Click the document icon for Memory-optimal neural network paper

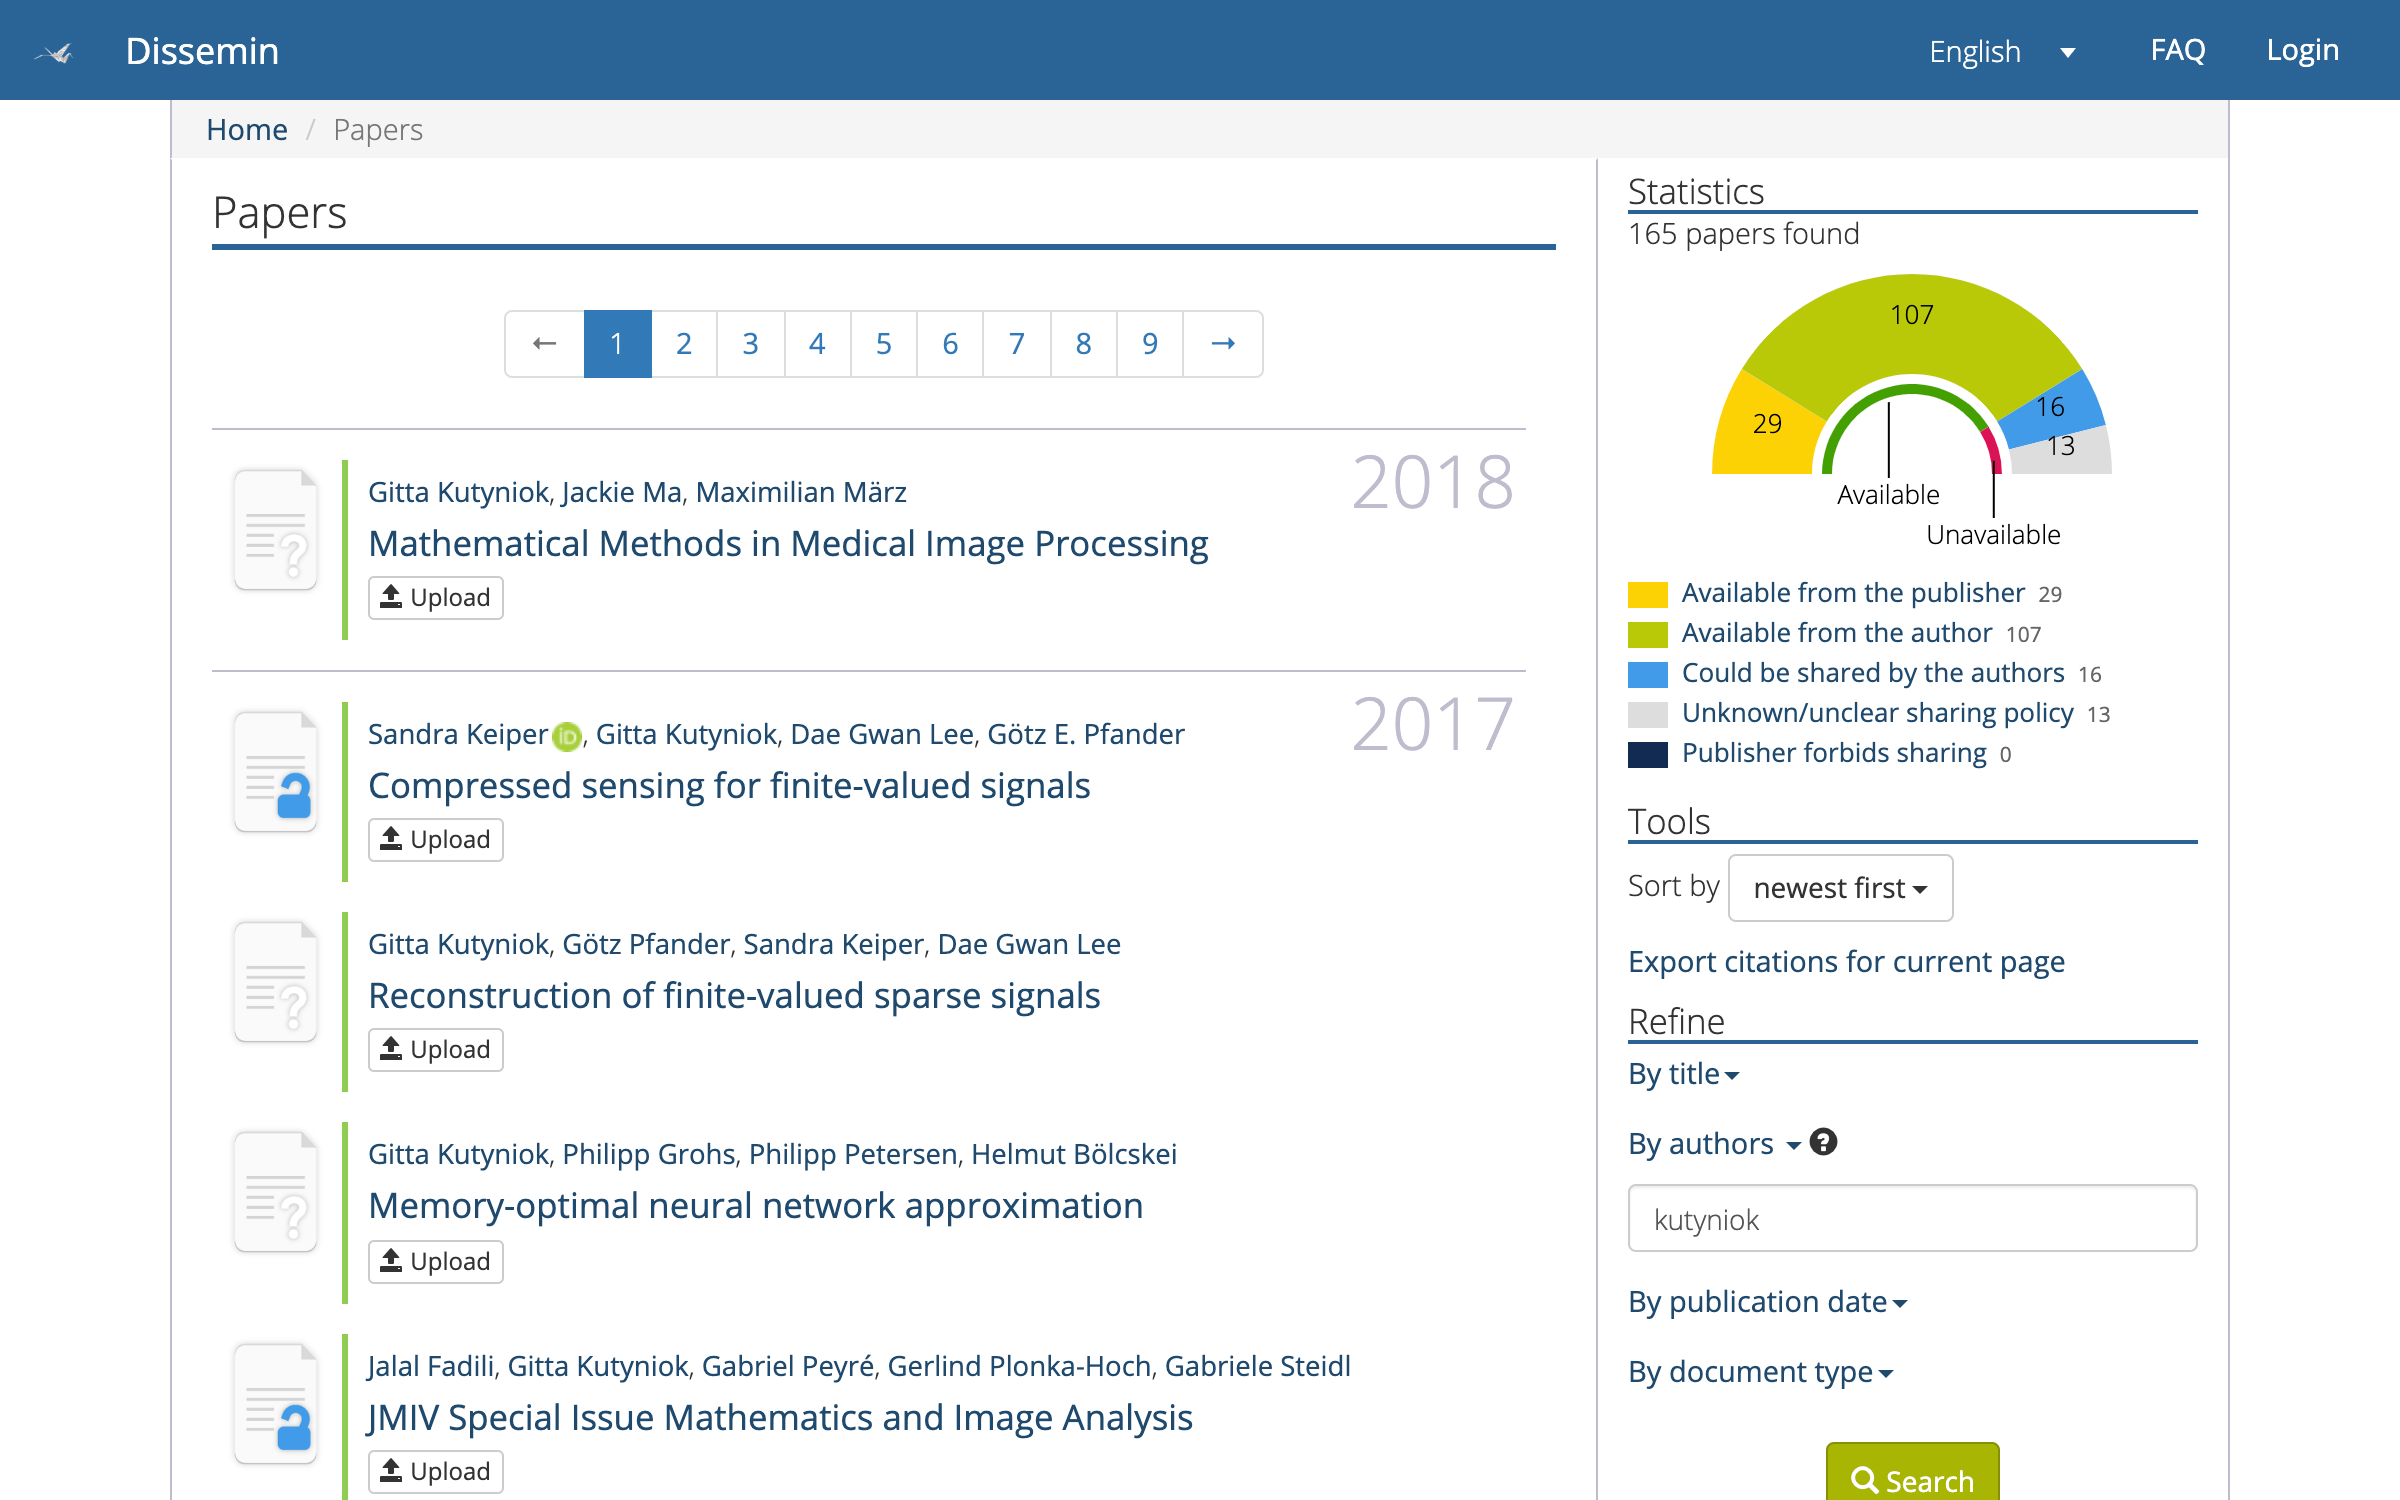coord(276,1192)
